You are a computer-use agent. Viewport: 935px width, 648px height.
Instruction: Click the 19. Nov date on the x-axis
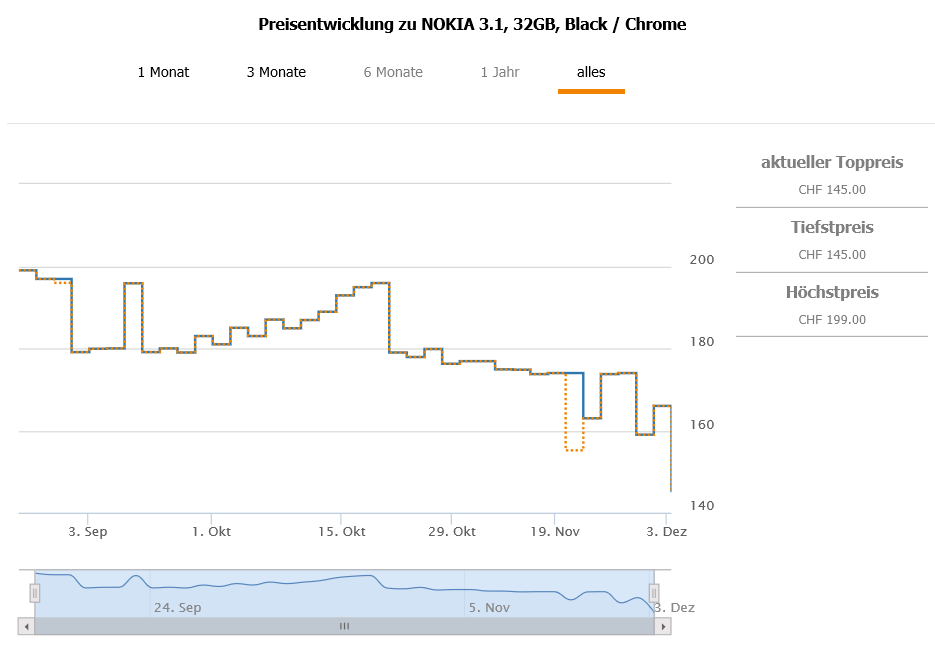click(x=554, y=531)
